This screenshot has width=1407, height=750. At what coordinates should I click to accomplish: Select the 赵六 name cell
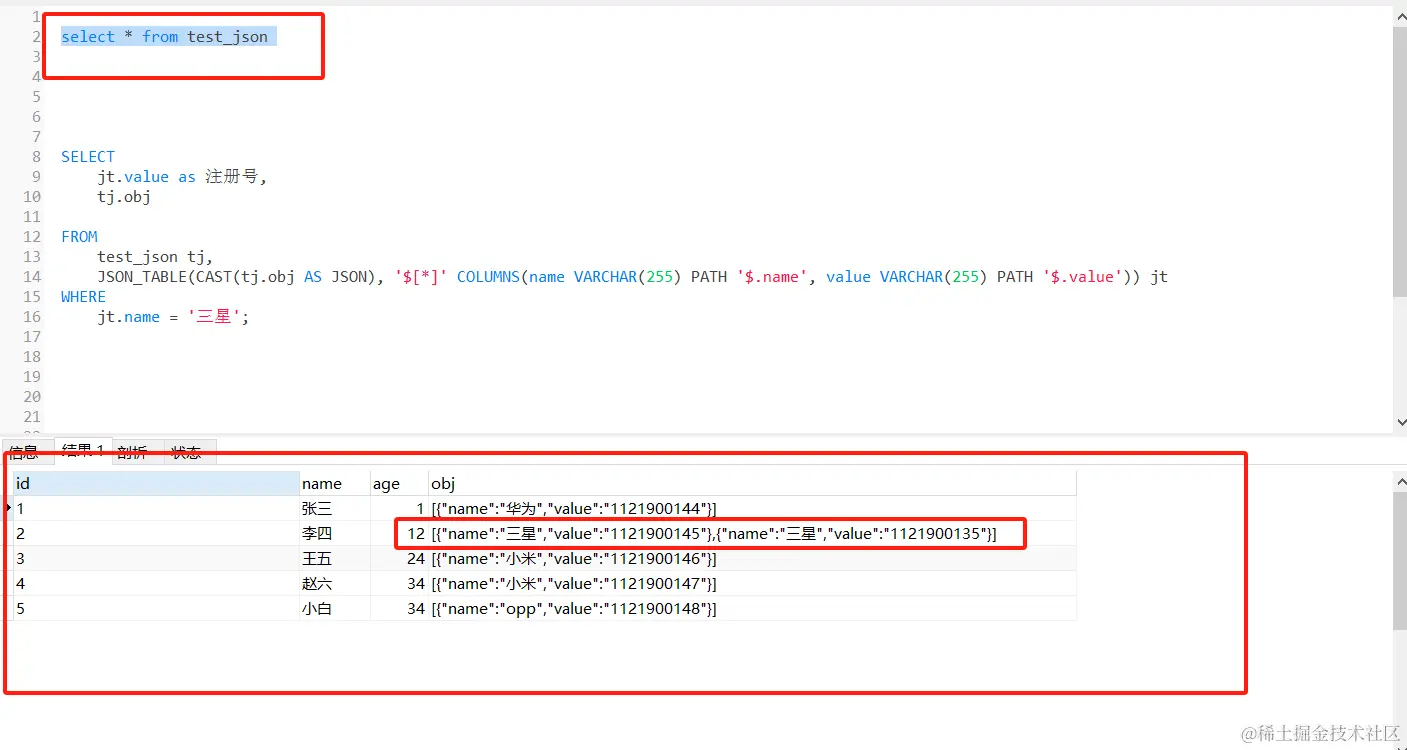[x=335, y=583]
